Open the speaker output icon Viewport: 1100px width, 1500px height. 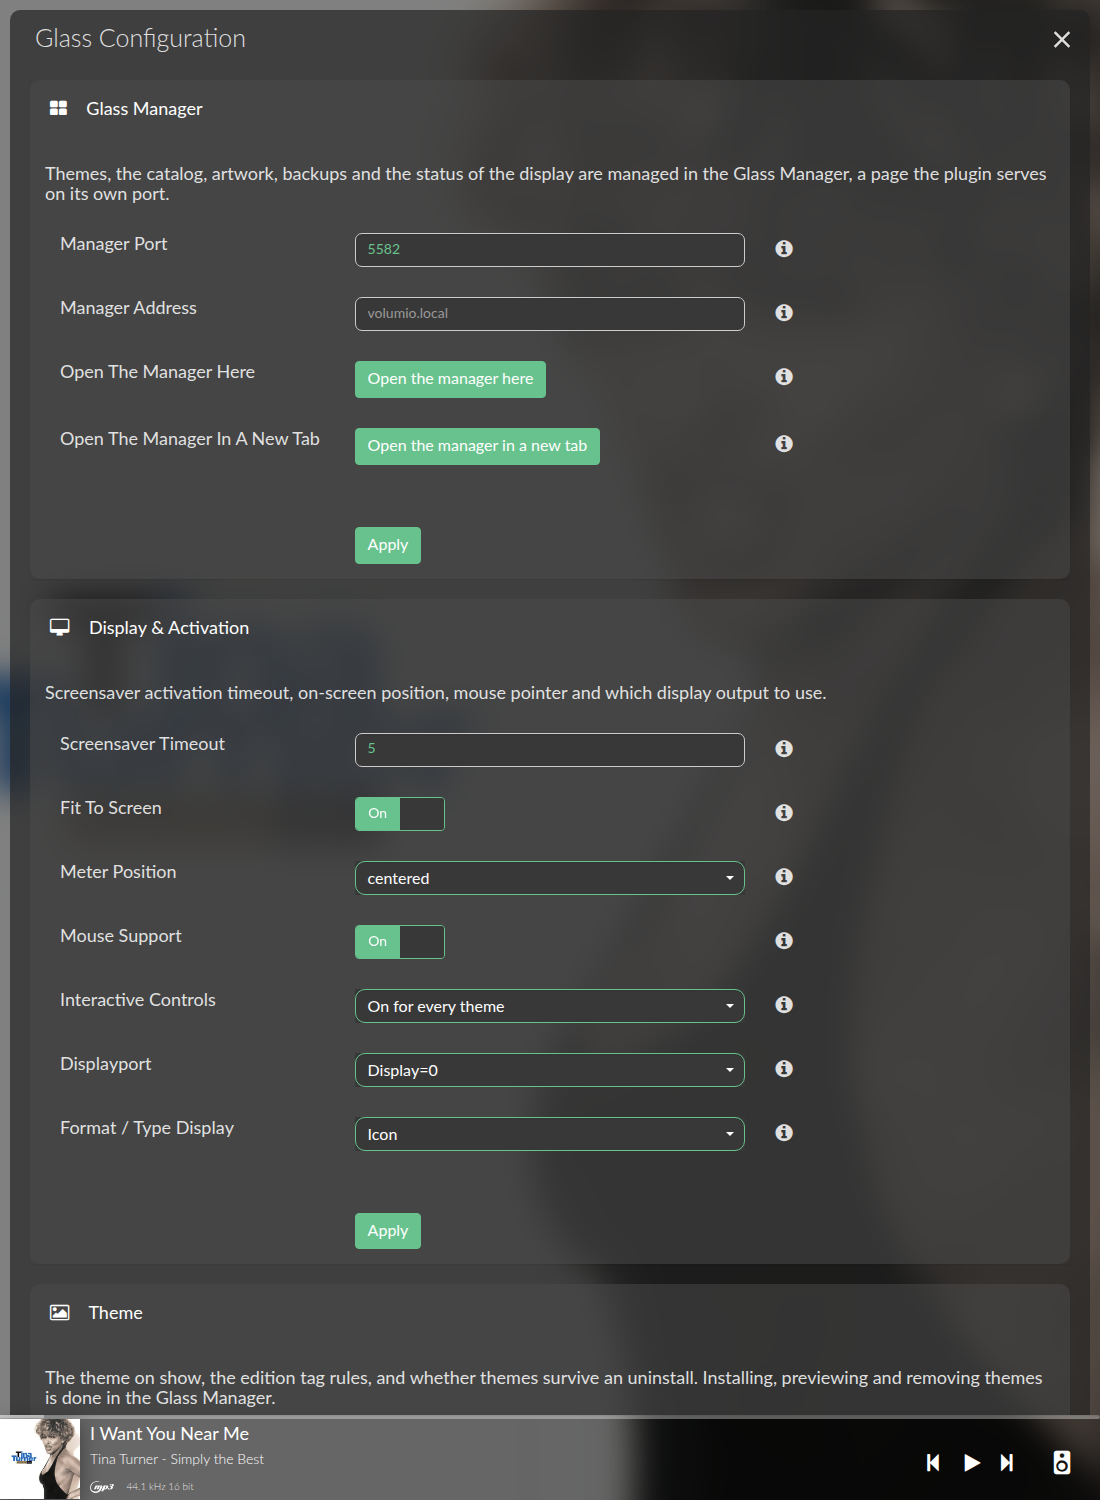click(1062, 1463)
